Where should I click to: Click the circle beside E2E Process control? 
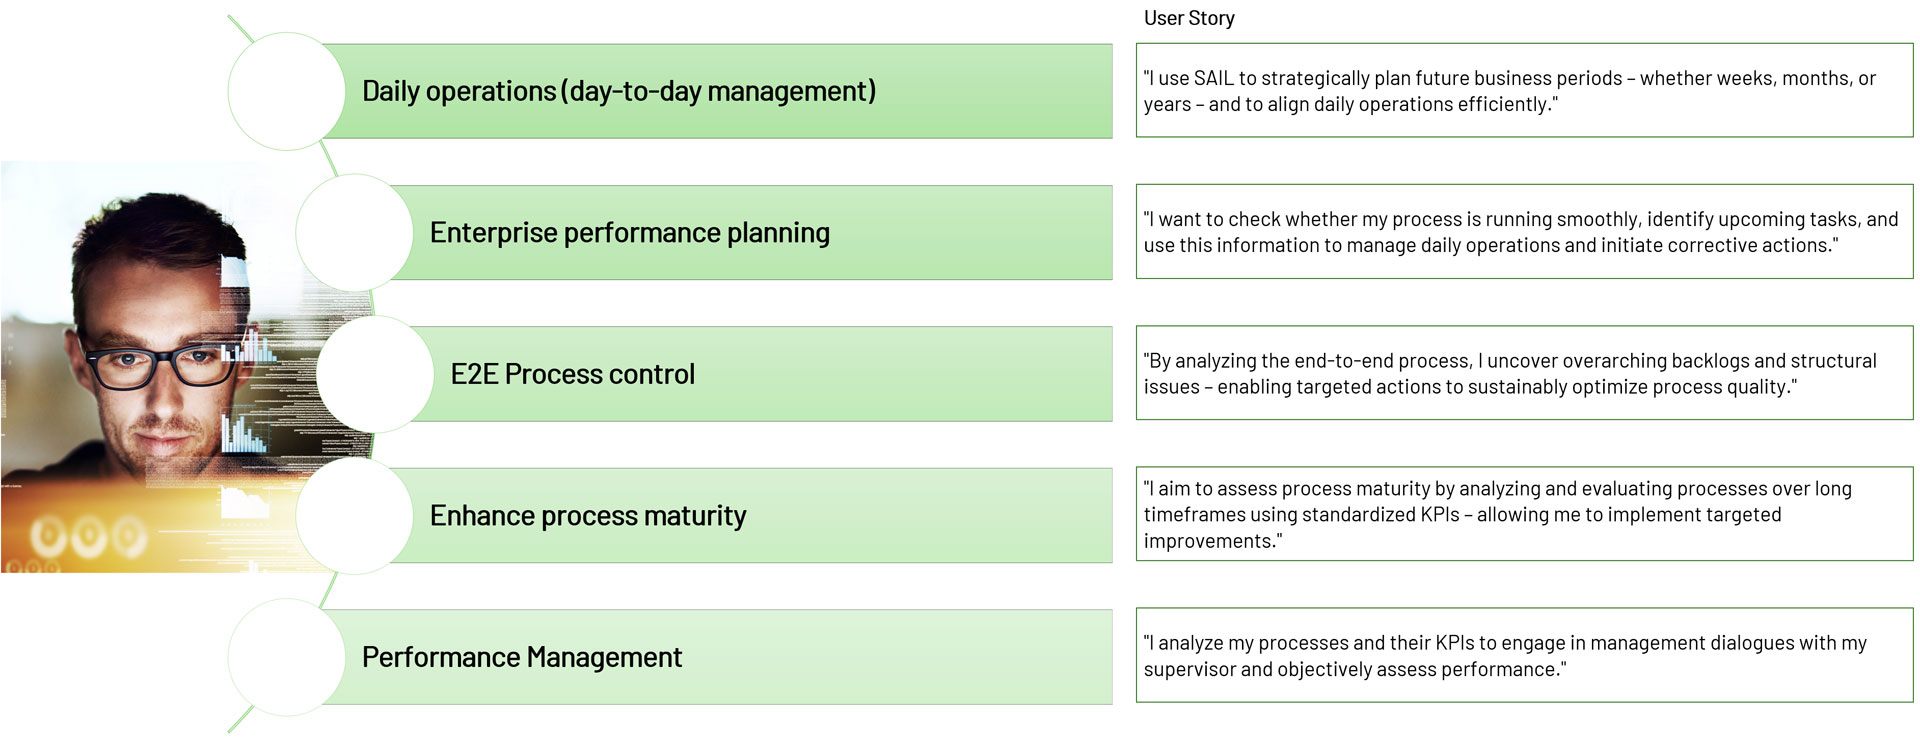(375, 374)
